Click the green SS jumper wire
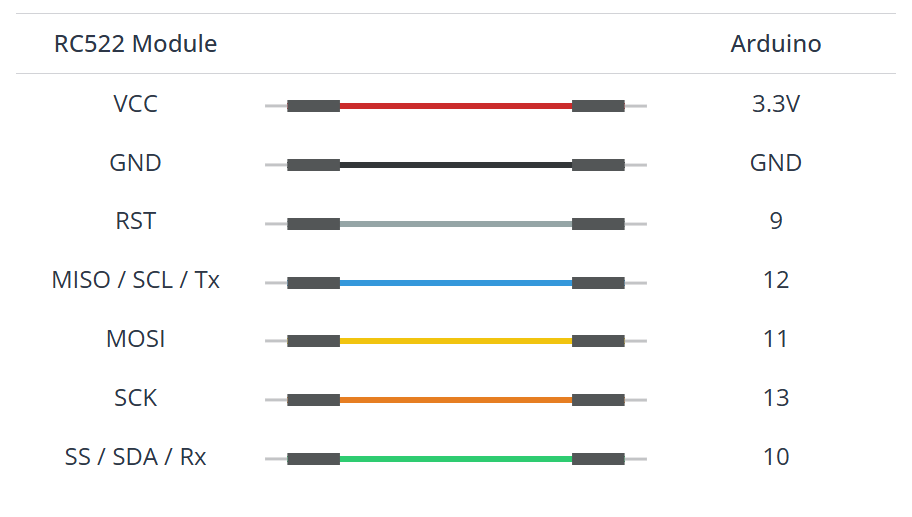Viewport: 912px width, 517px height. (456, 459)
